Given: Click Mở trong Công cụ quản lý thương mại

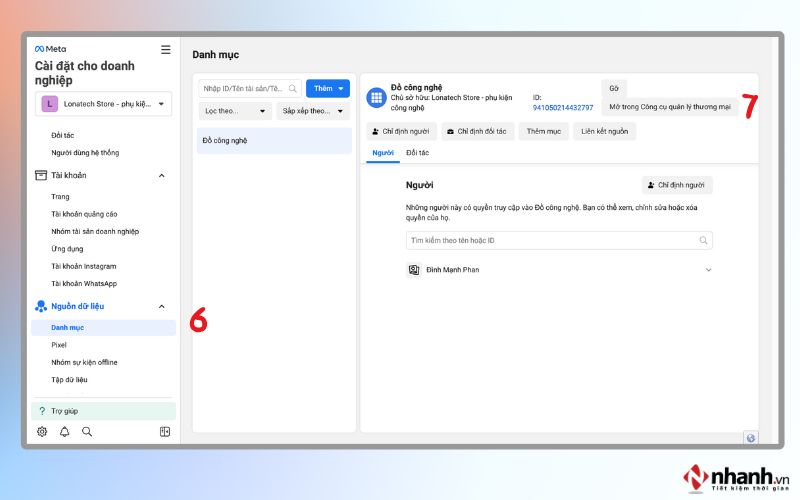Looking at the screenshot, I should (x=670, y=107).
